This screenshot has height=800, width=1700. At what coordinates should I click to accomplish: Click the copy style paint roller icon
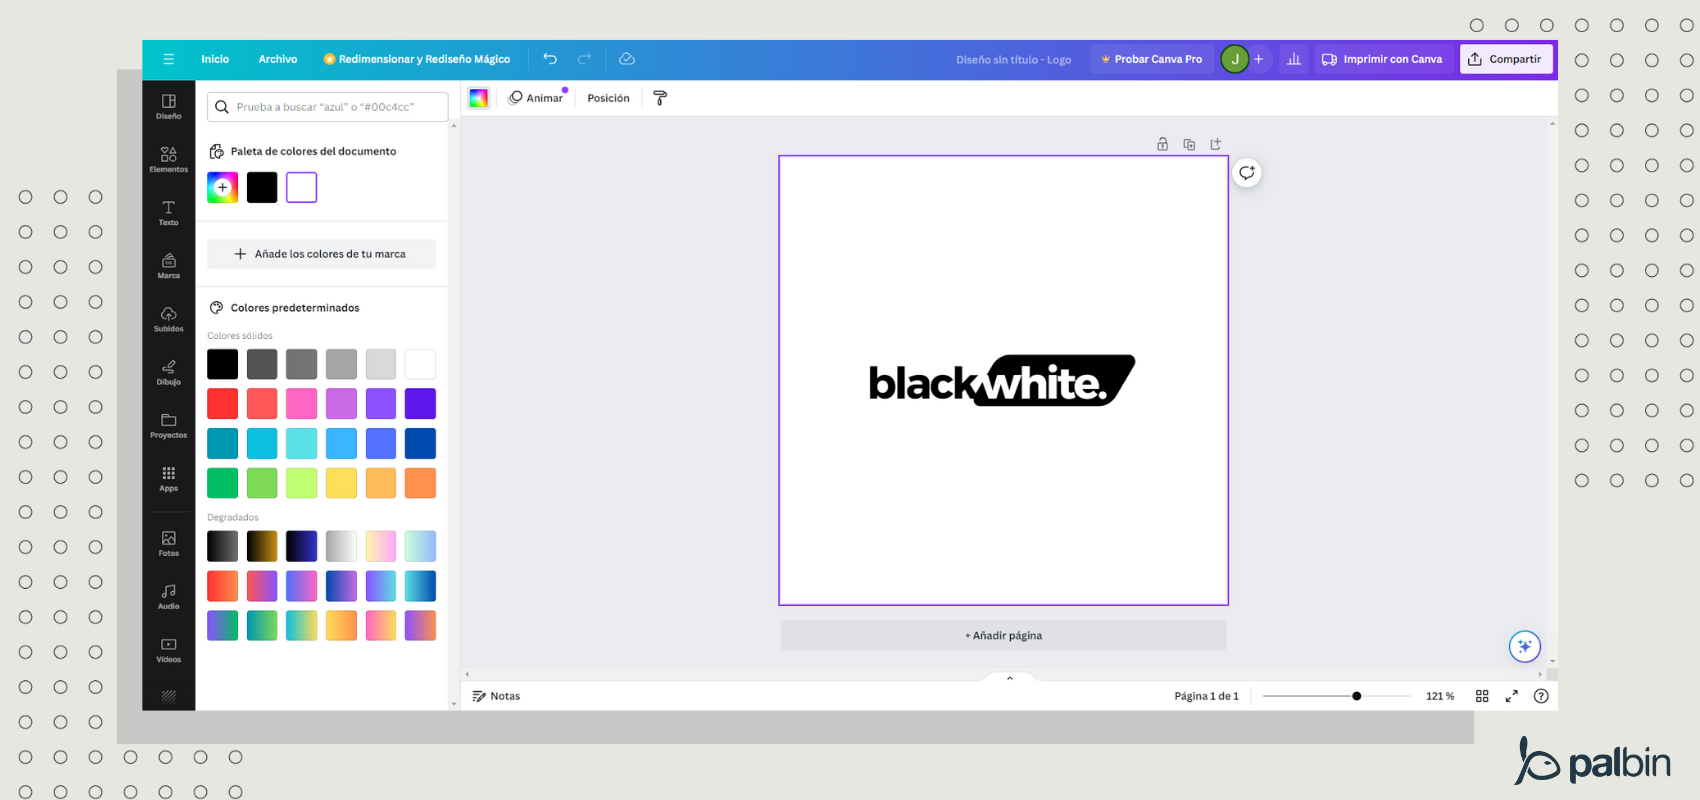[x=660, y=98]
